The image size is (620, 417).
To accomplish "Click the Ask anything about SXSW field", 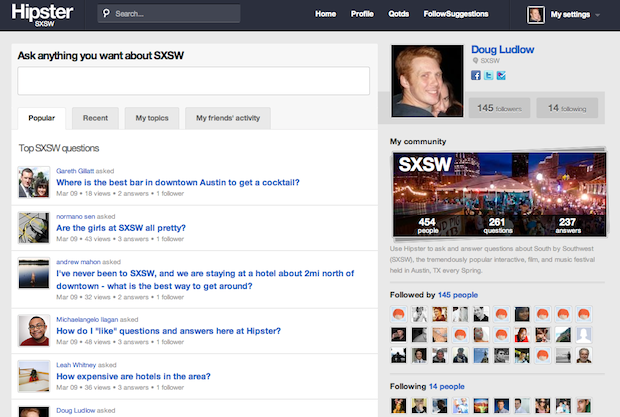I will click(x=194, y=81).
